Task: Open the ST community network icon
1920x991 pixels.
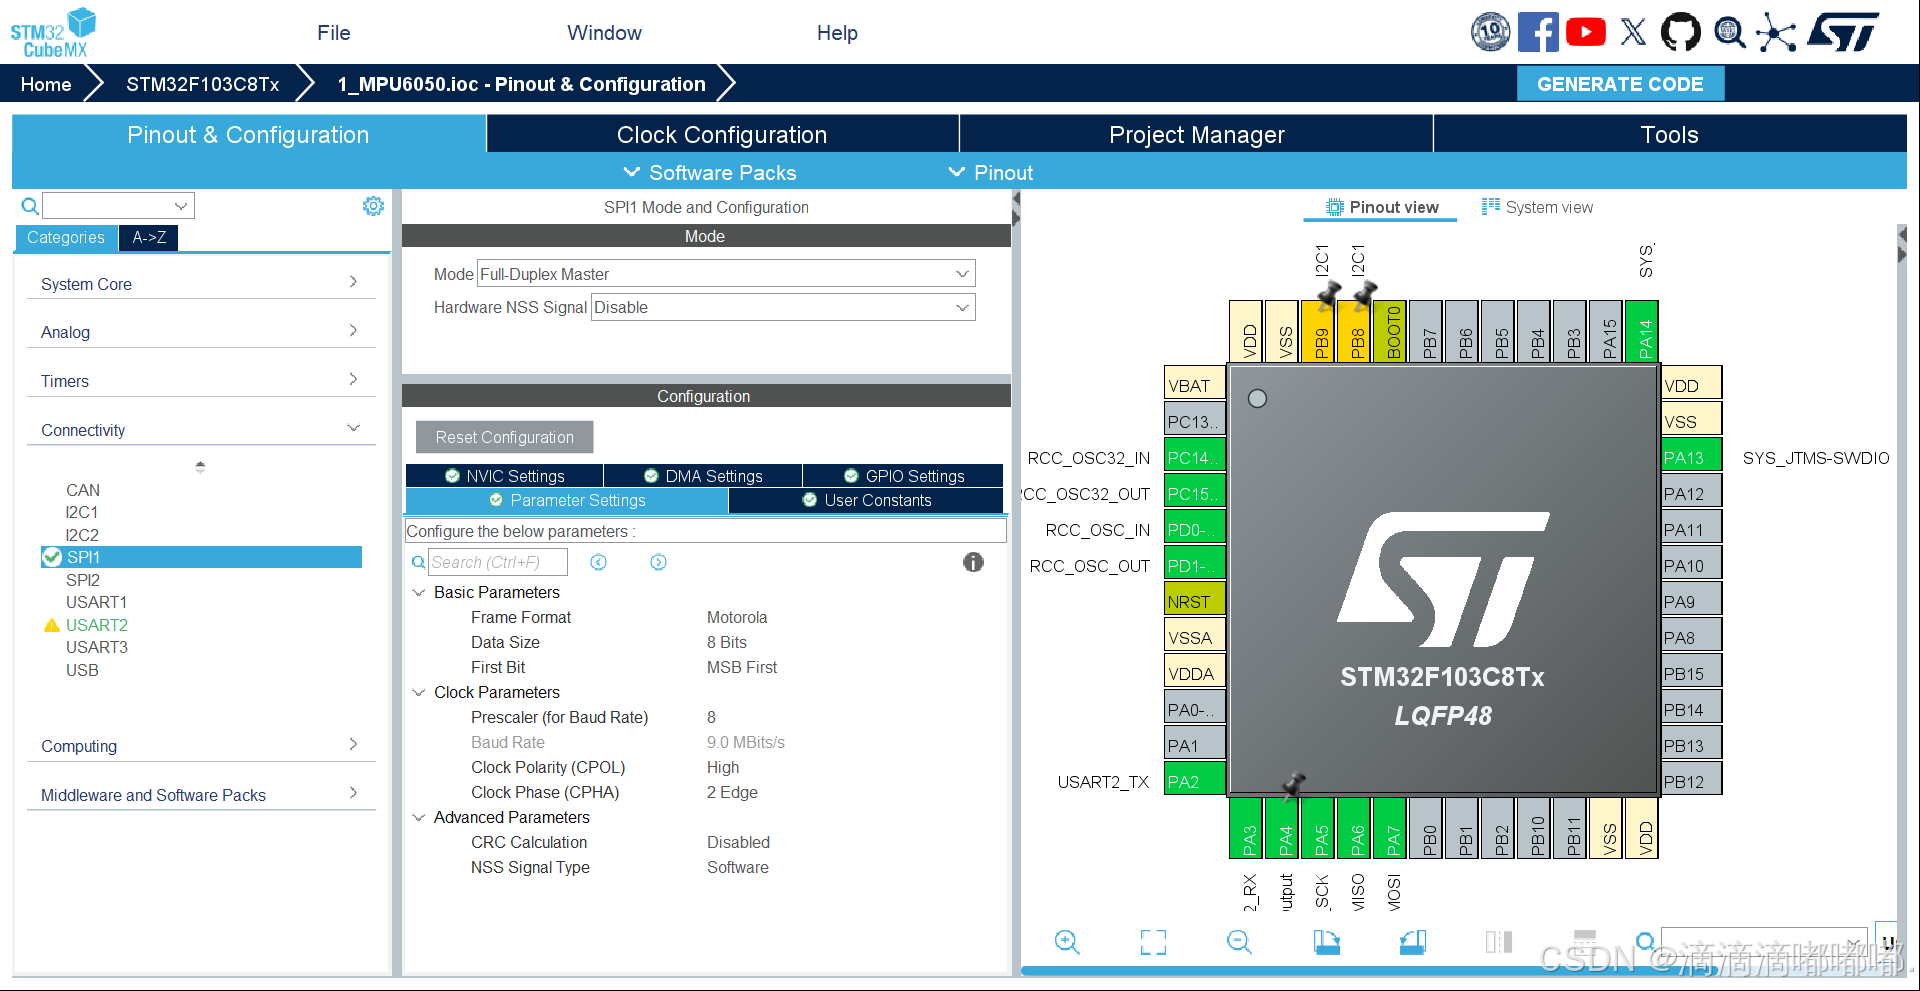Action: [1776, 32]
